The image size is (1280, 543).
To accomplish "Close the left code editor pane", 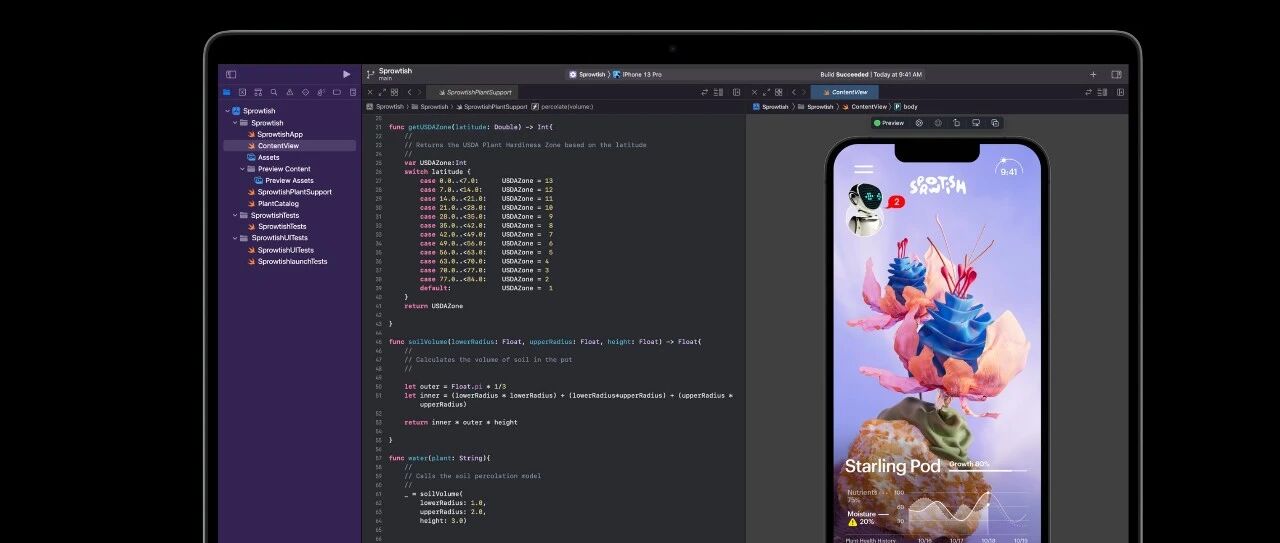I will [370, 92].
